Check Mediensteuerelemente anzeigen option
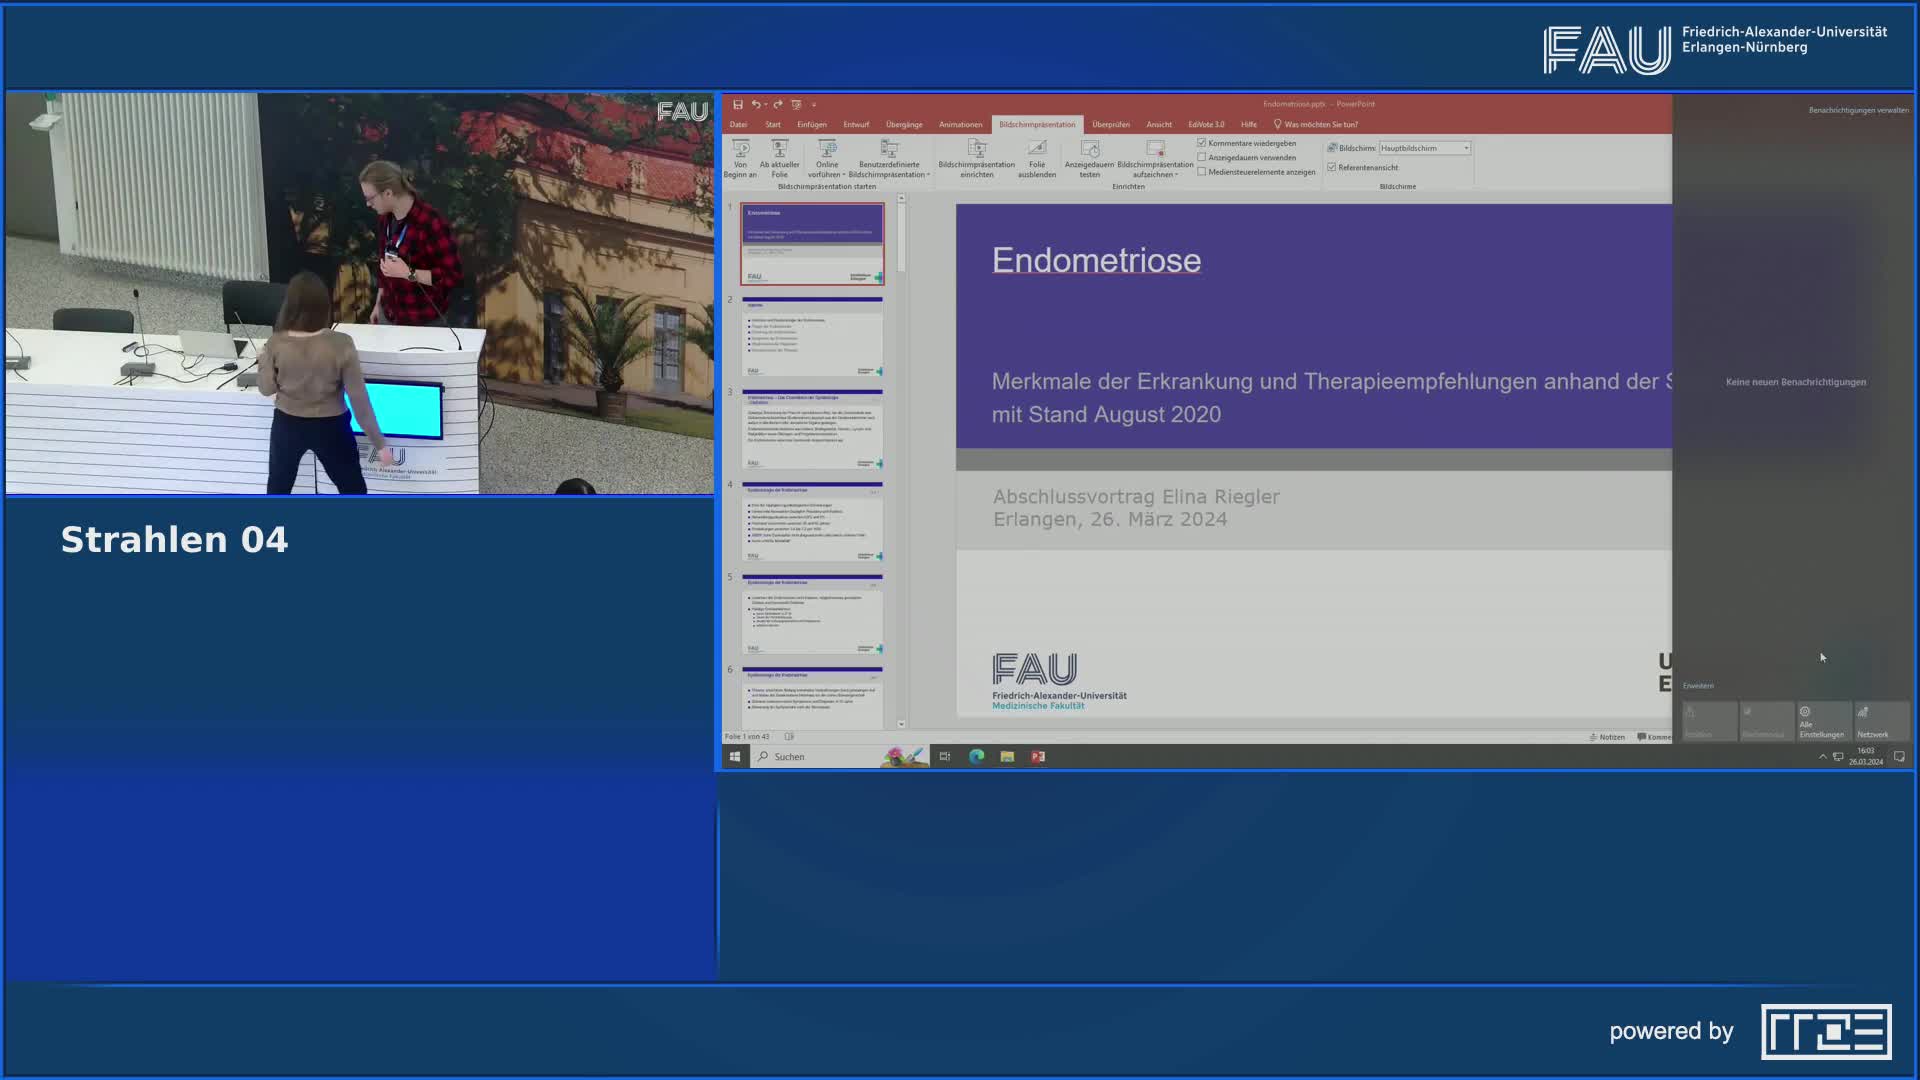 pyautogui.click(x=1201, y=171)
